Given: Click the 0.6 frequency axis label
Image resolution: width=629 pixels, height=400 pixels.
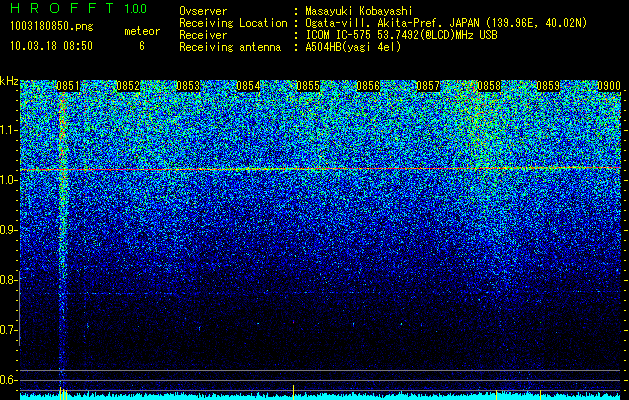Looking at the screenshot, I should (8, 380).
